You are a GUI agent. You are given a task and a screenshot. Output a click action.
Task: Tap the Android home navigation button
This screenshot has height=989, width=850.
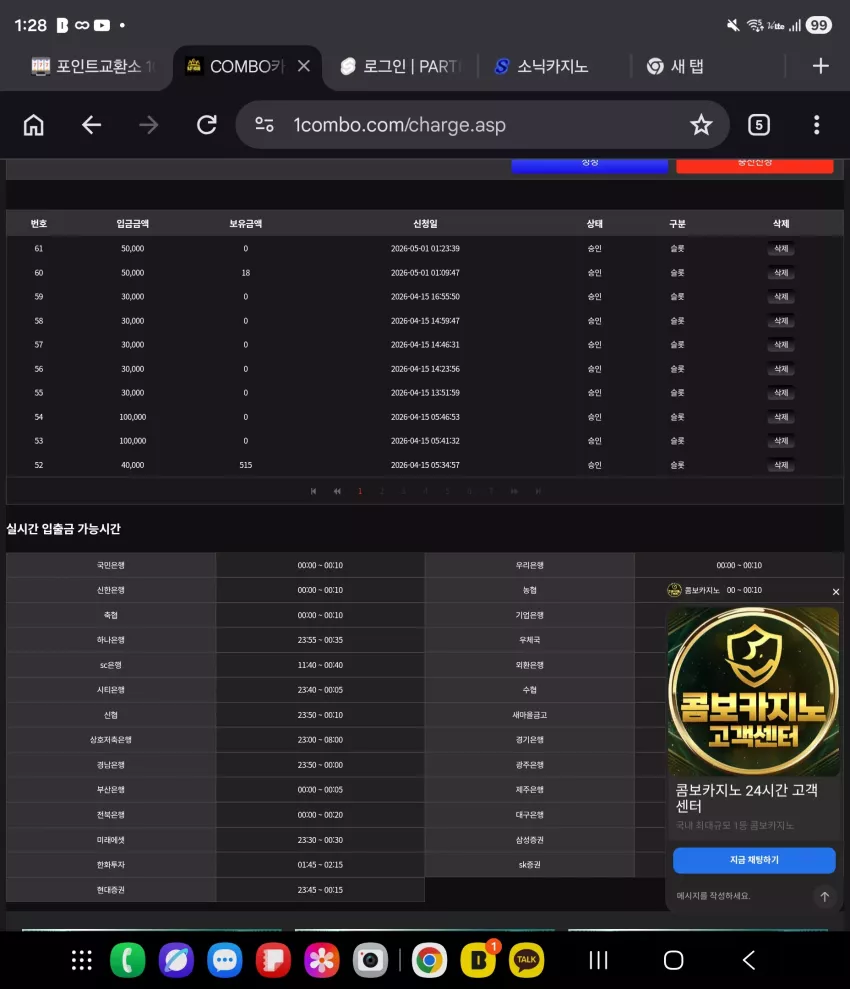(673, 960)
